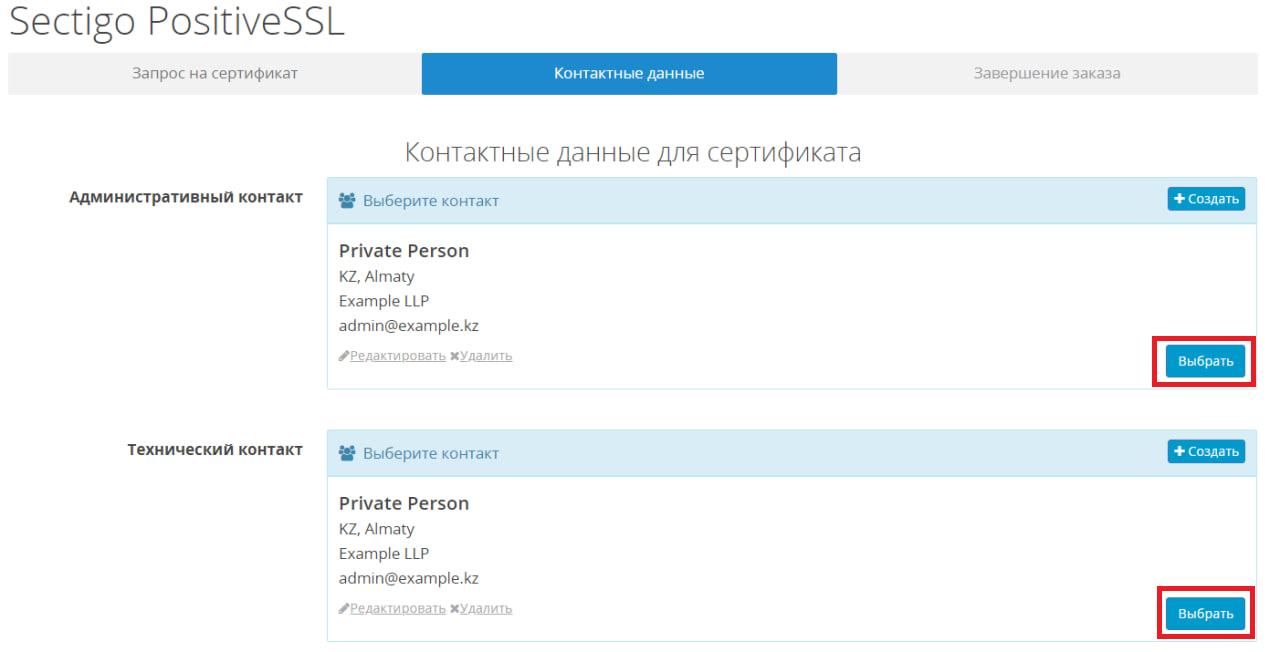Click delete cross icon of technical contact
This screenshot has width=1280, height=652.
(454, 609)
